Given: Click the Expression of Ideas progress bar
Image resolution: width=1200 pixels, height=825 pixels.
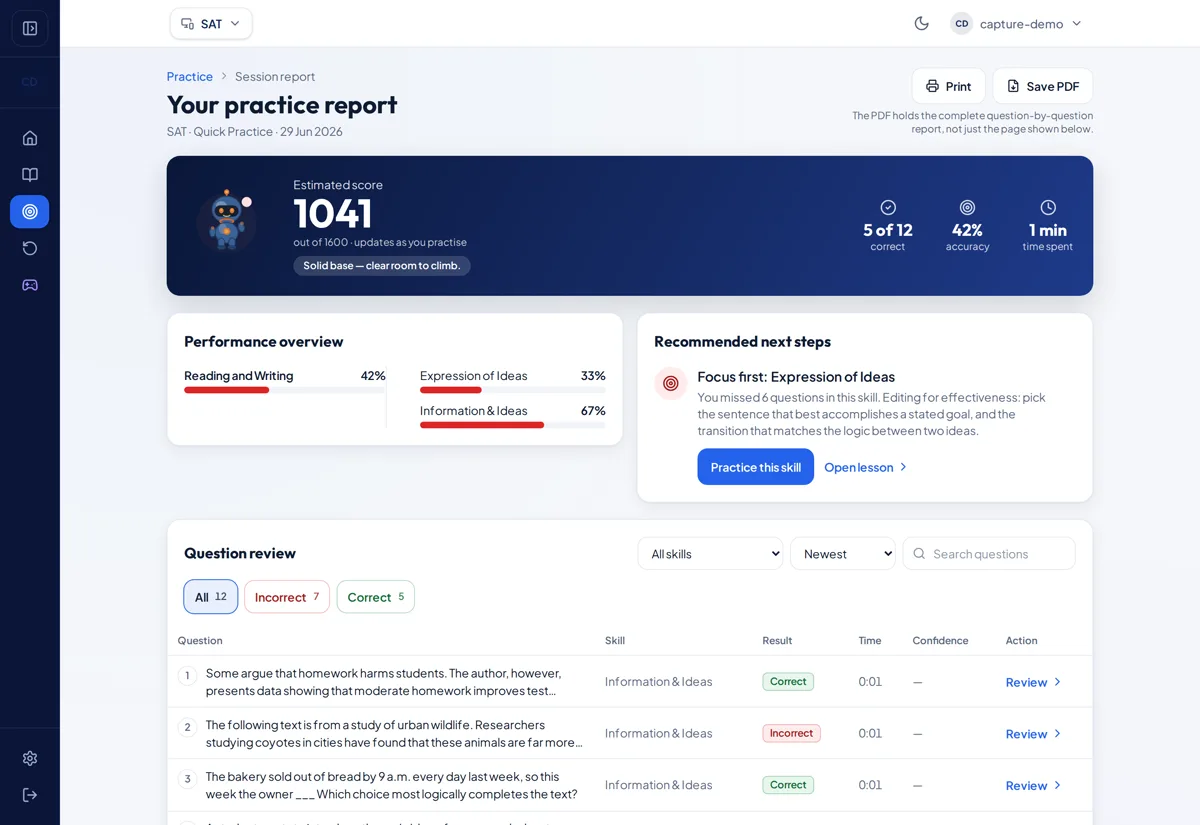Looking at the screenshot, I should click(512, 390).
